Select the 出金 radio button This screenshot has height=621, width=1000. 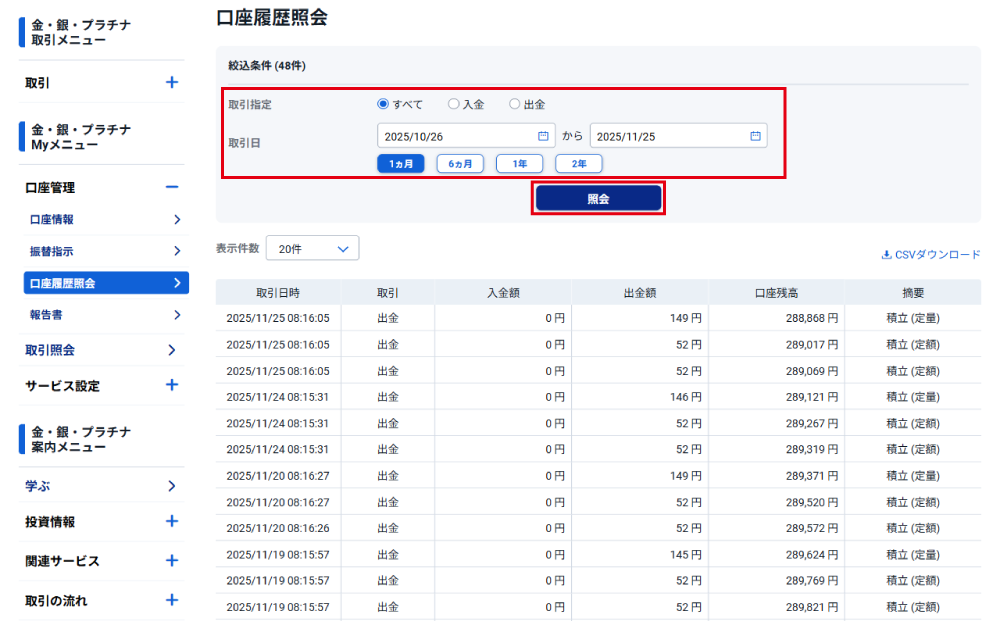pos(514,104)
